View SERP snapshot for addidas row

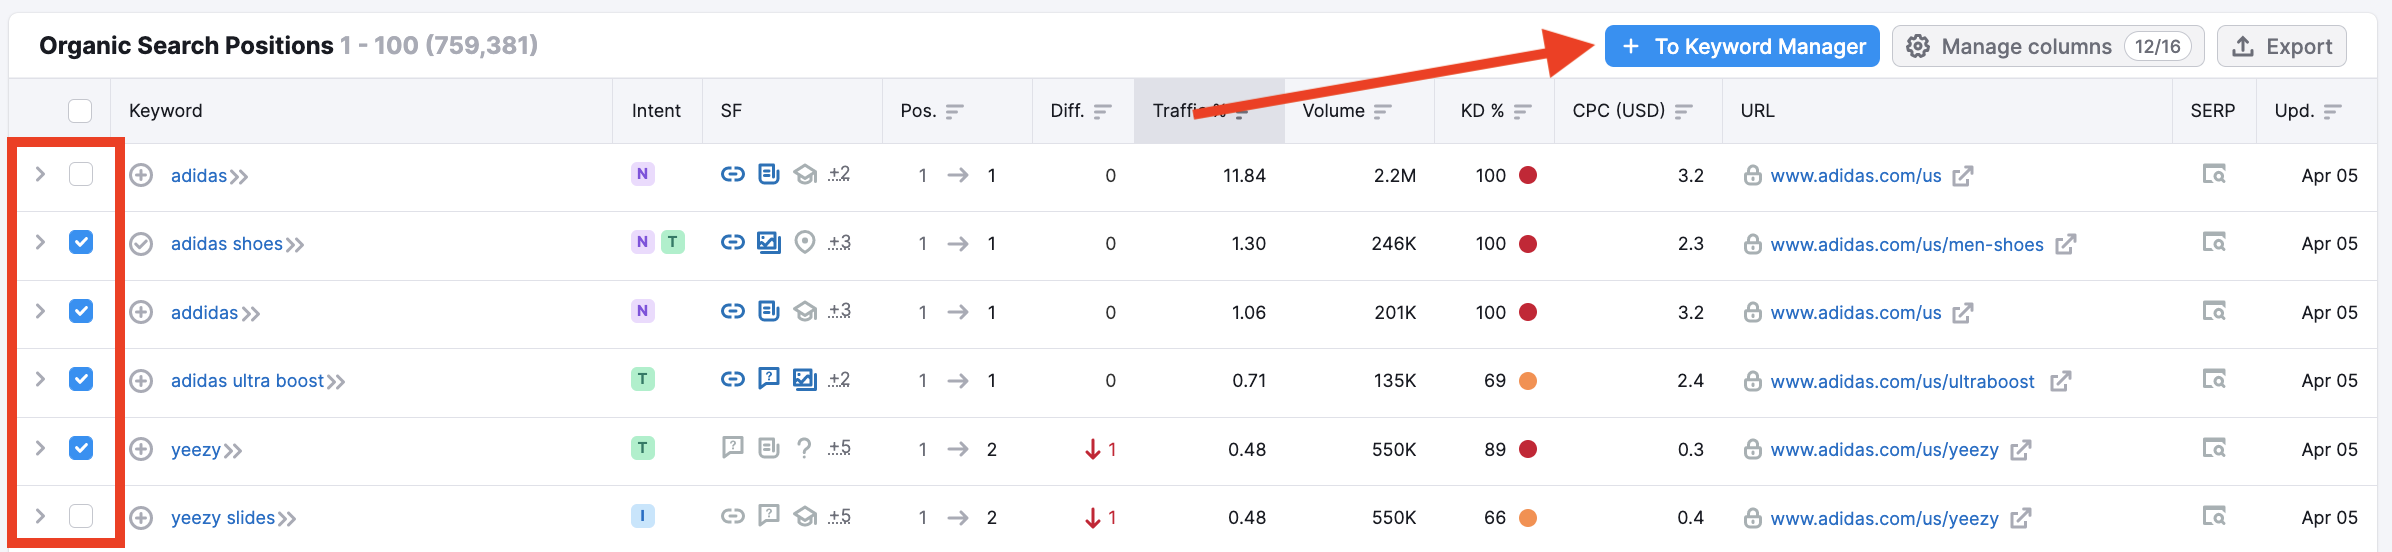[x=2214, y=312]
